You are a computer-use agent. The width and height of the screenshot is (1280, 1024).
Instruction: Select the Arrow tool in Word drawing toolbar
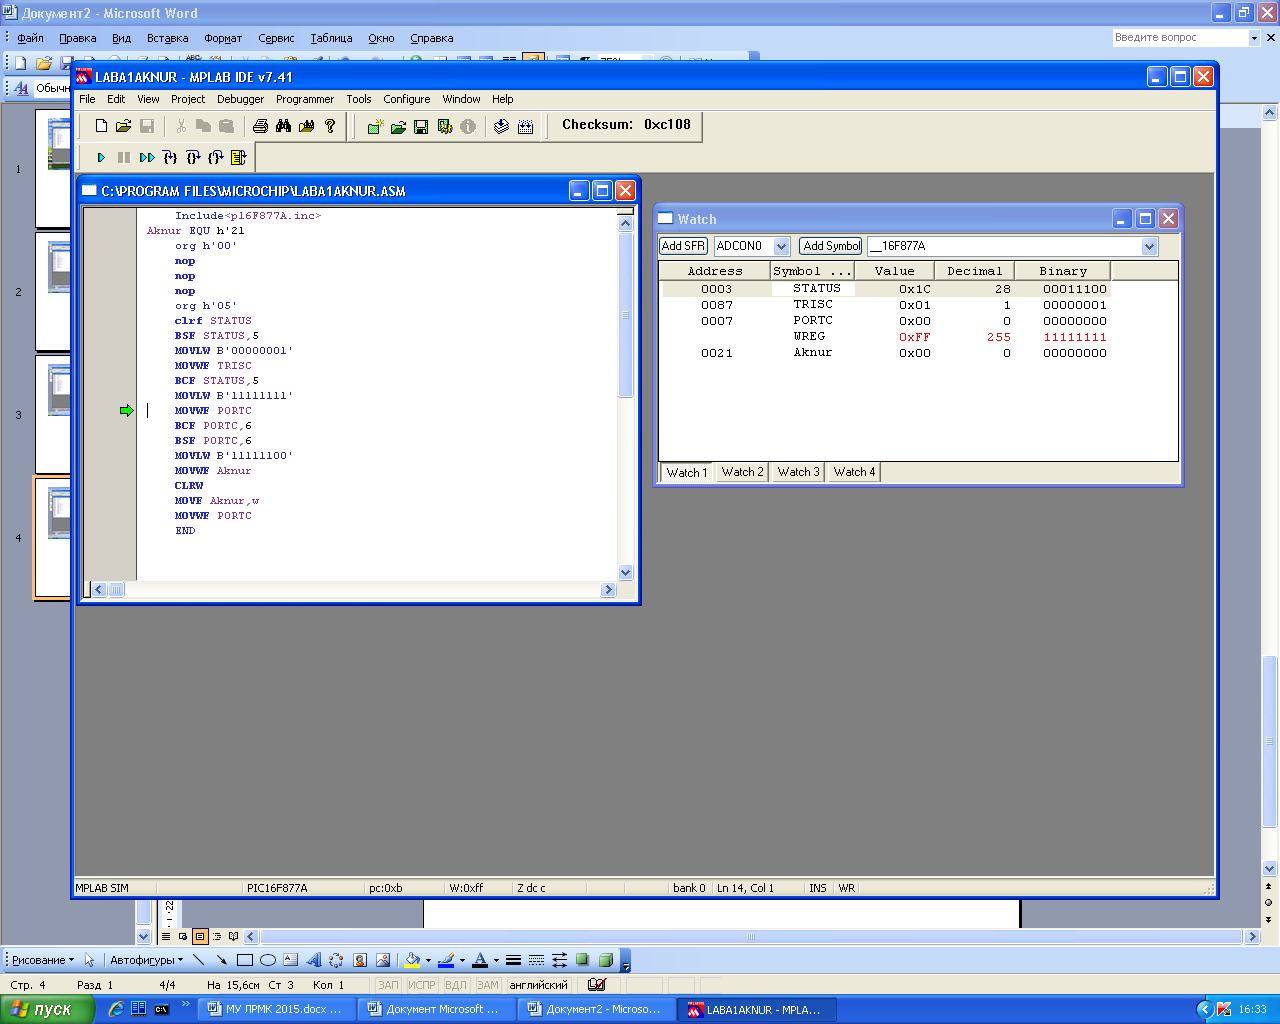pyautogui.click(x=221, y=960)
